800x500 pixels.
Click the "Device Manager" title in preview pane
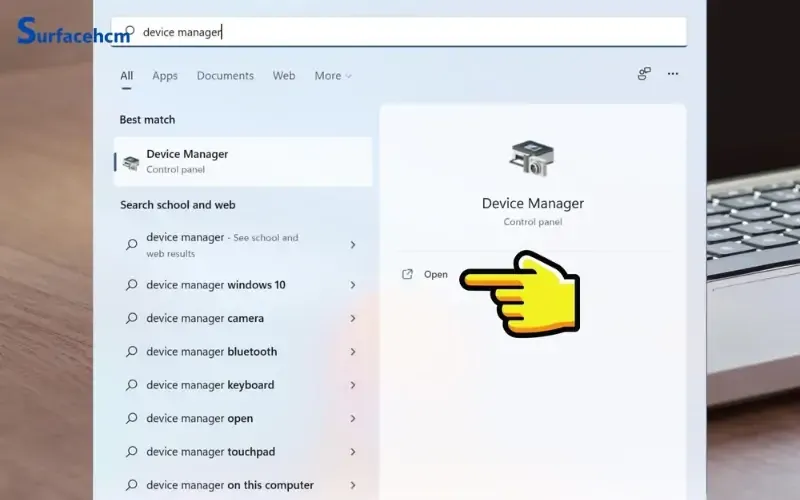pyautogui.click(x=533, y=203)
